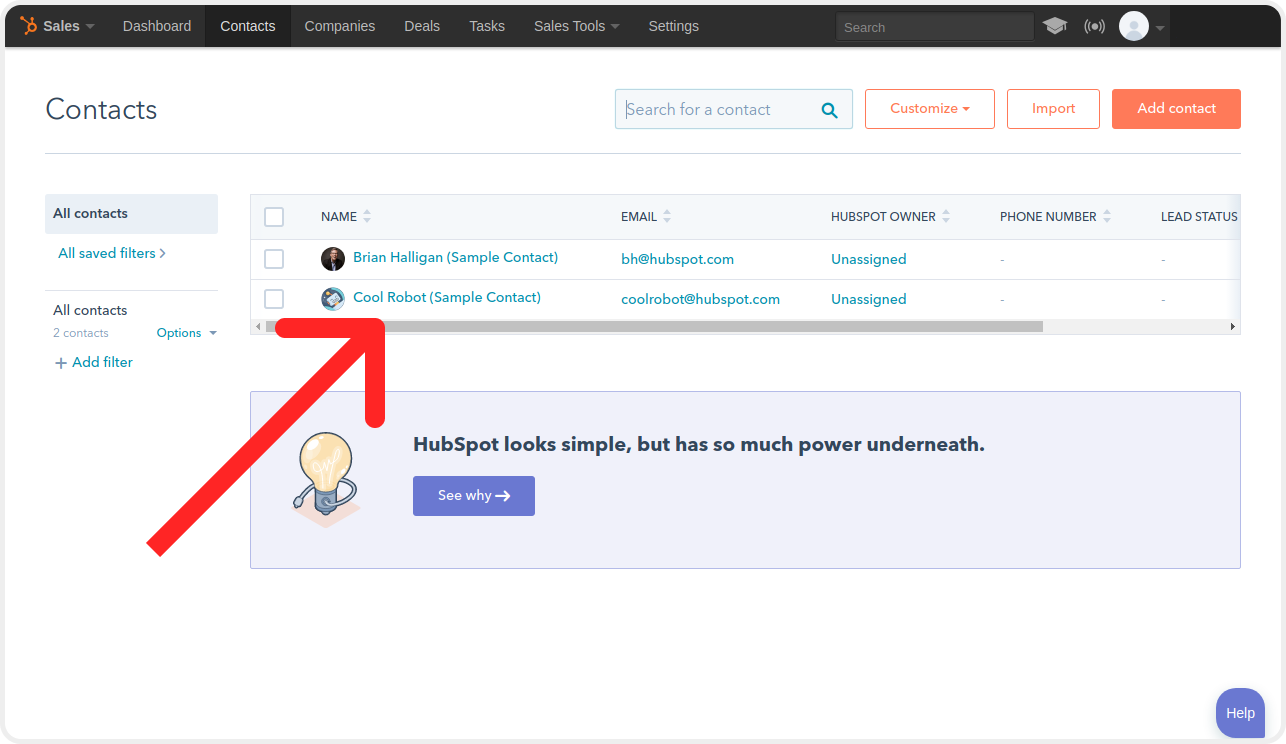Check the Brian Halligan row checkbox
Image resolution: width=1286 pixels, height=744 pixels.
pyautogui.click(x=274, y=259)
